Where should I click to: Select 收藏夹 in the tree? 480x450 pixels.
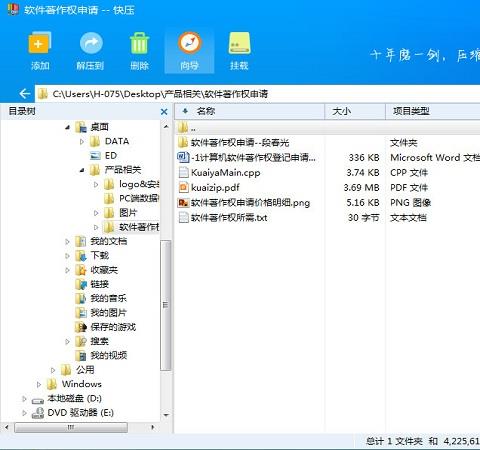[x=104, y=270]
